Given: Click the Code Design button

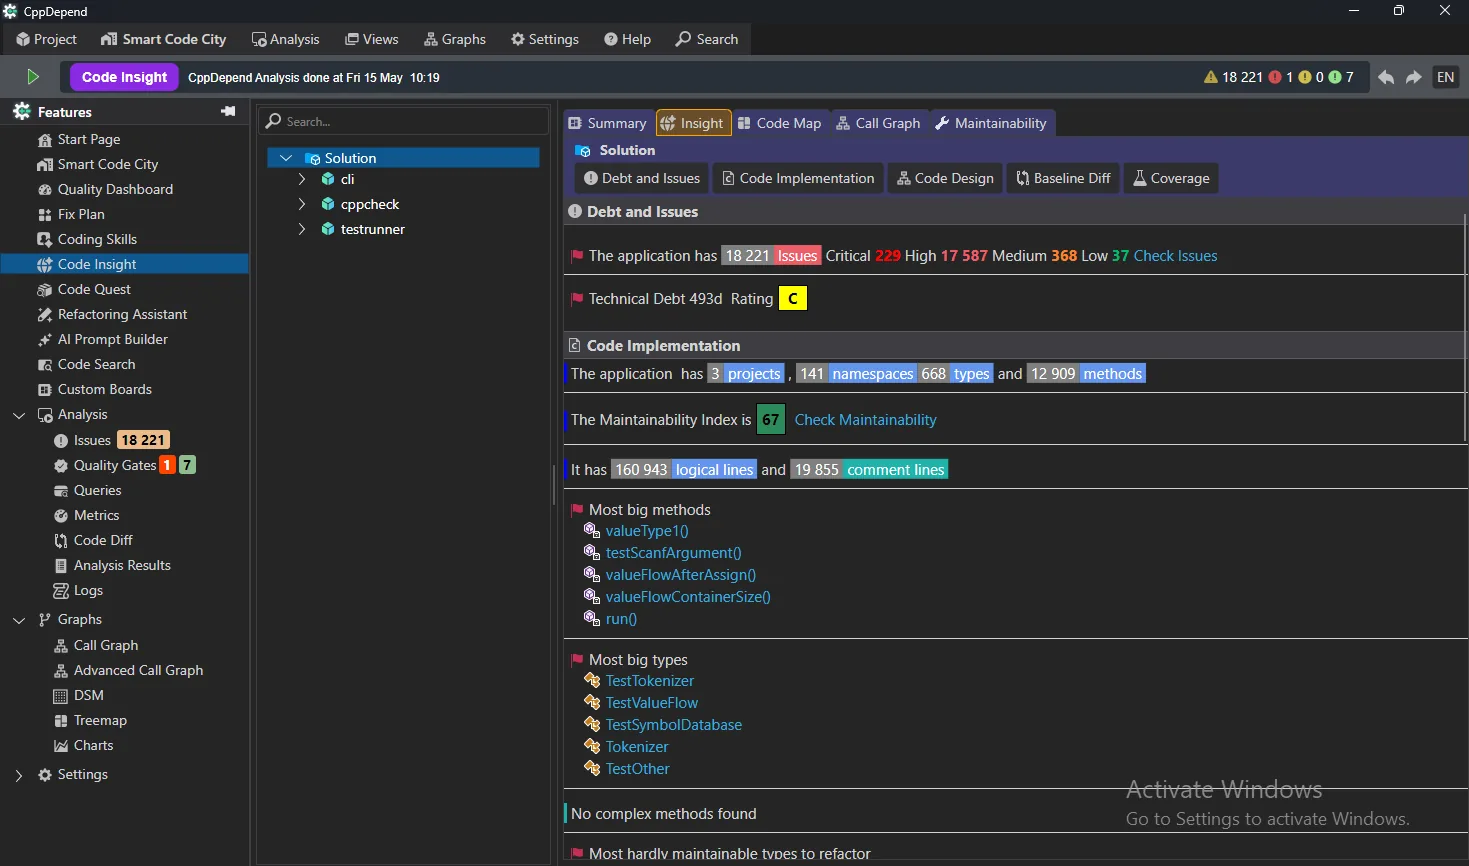Looking at the screenshot, I should pyautogui.click(x=945, y=178).
